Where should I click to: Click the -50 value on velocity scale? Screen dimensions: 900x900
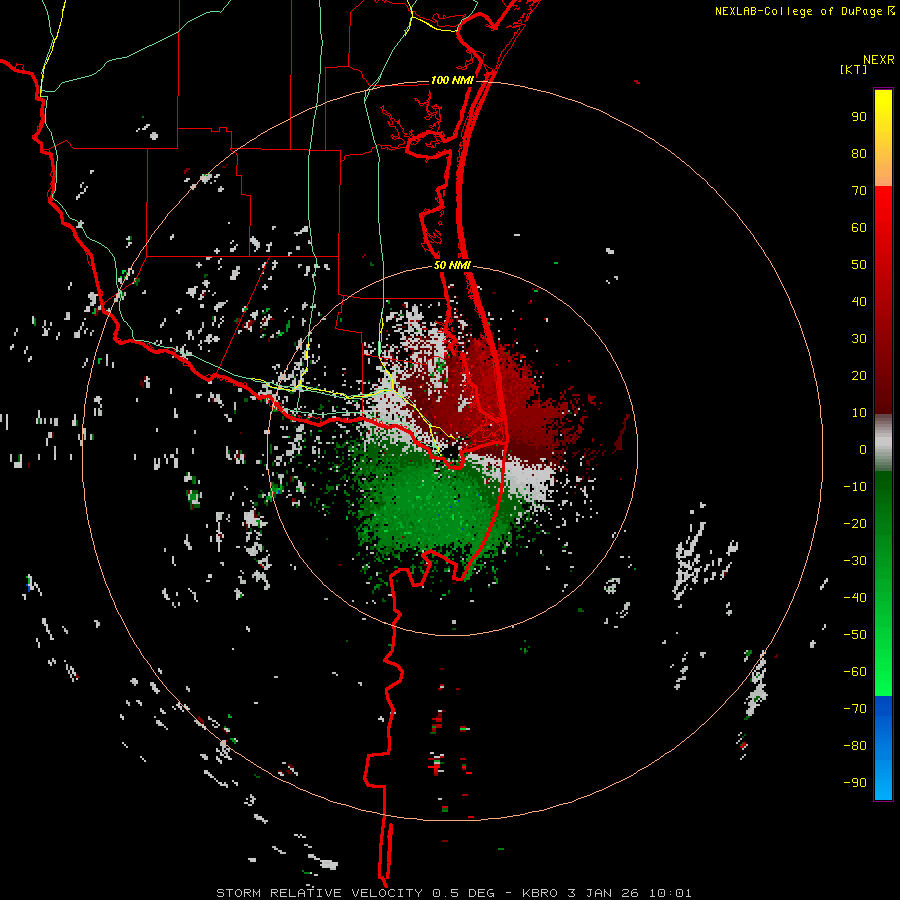click(x=855, y=635)
